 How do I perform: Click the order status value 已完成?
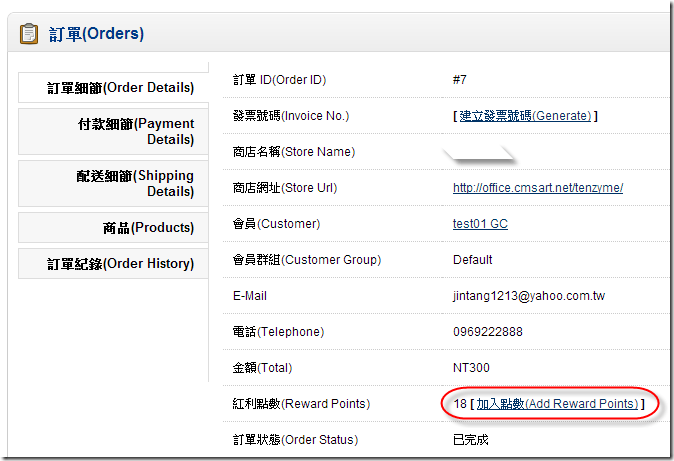pyautogui.click(x=471, y=439)
